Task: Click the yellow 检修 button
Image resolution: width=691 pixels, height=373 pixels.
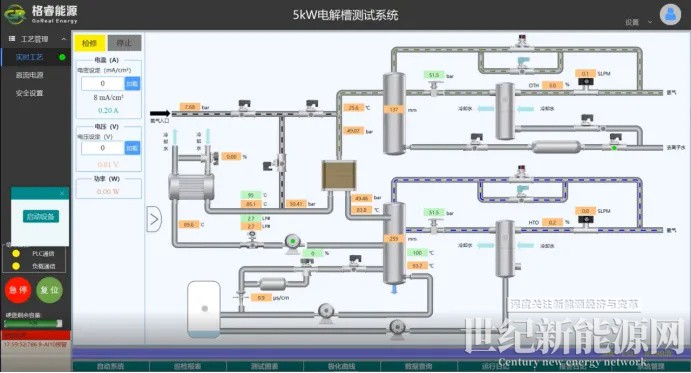Action: click(x=89, y=43)
